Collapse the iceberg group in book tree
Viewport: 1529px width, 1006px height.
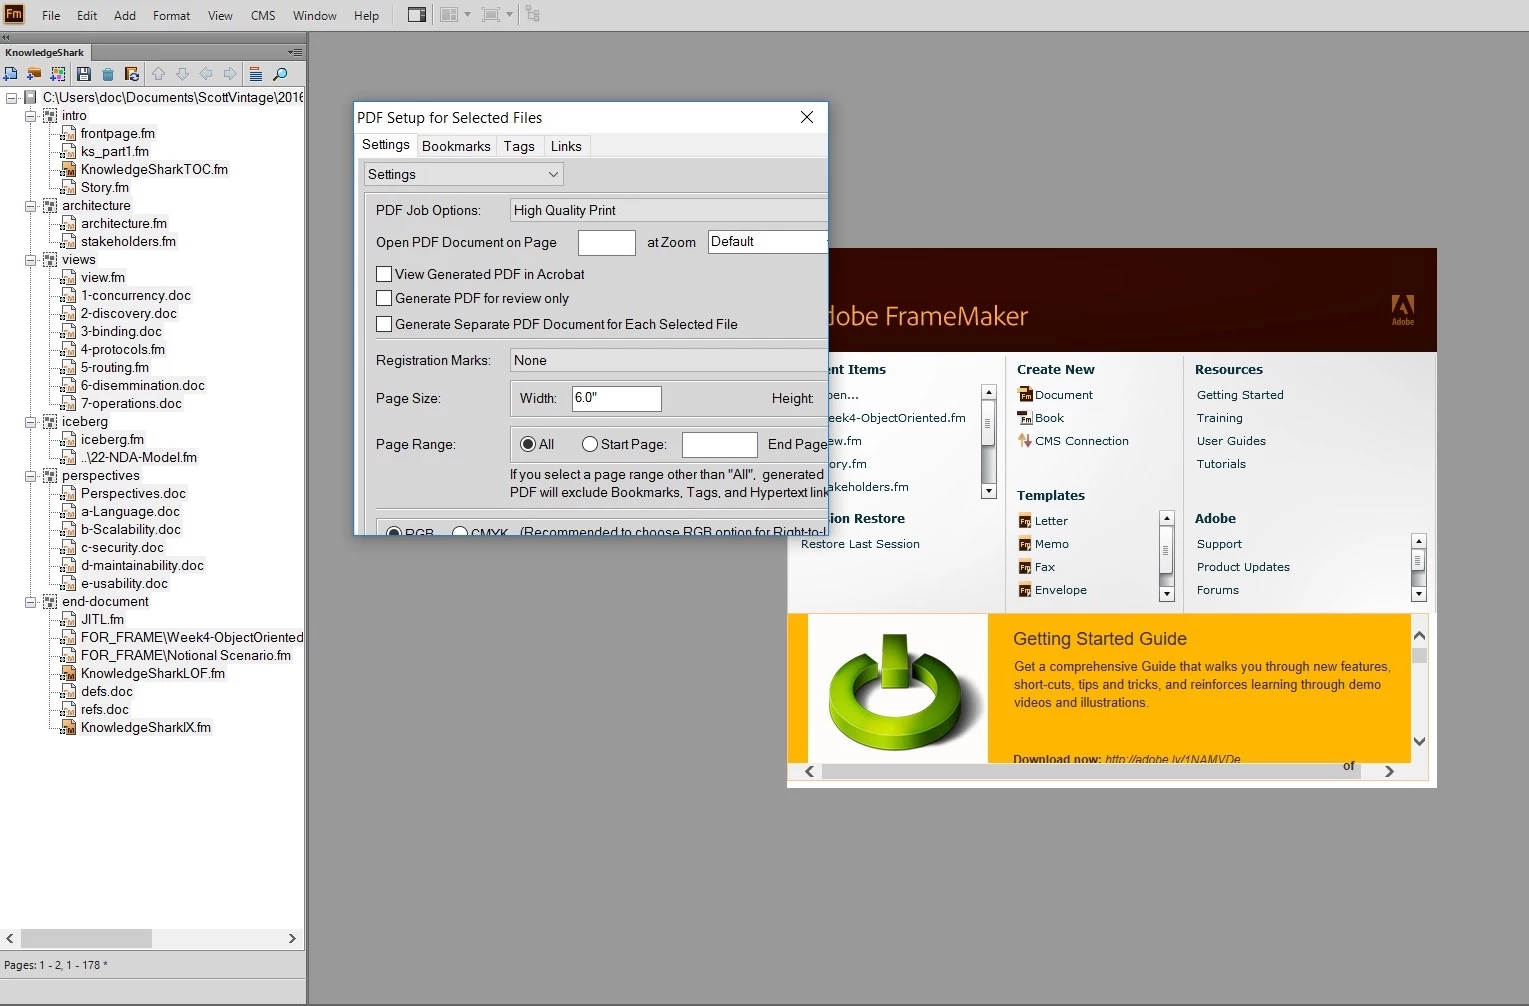click(x=30, y=422)
